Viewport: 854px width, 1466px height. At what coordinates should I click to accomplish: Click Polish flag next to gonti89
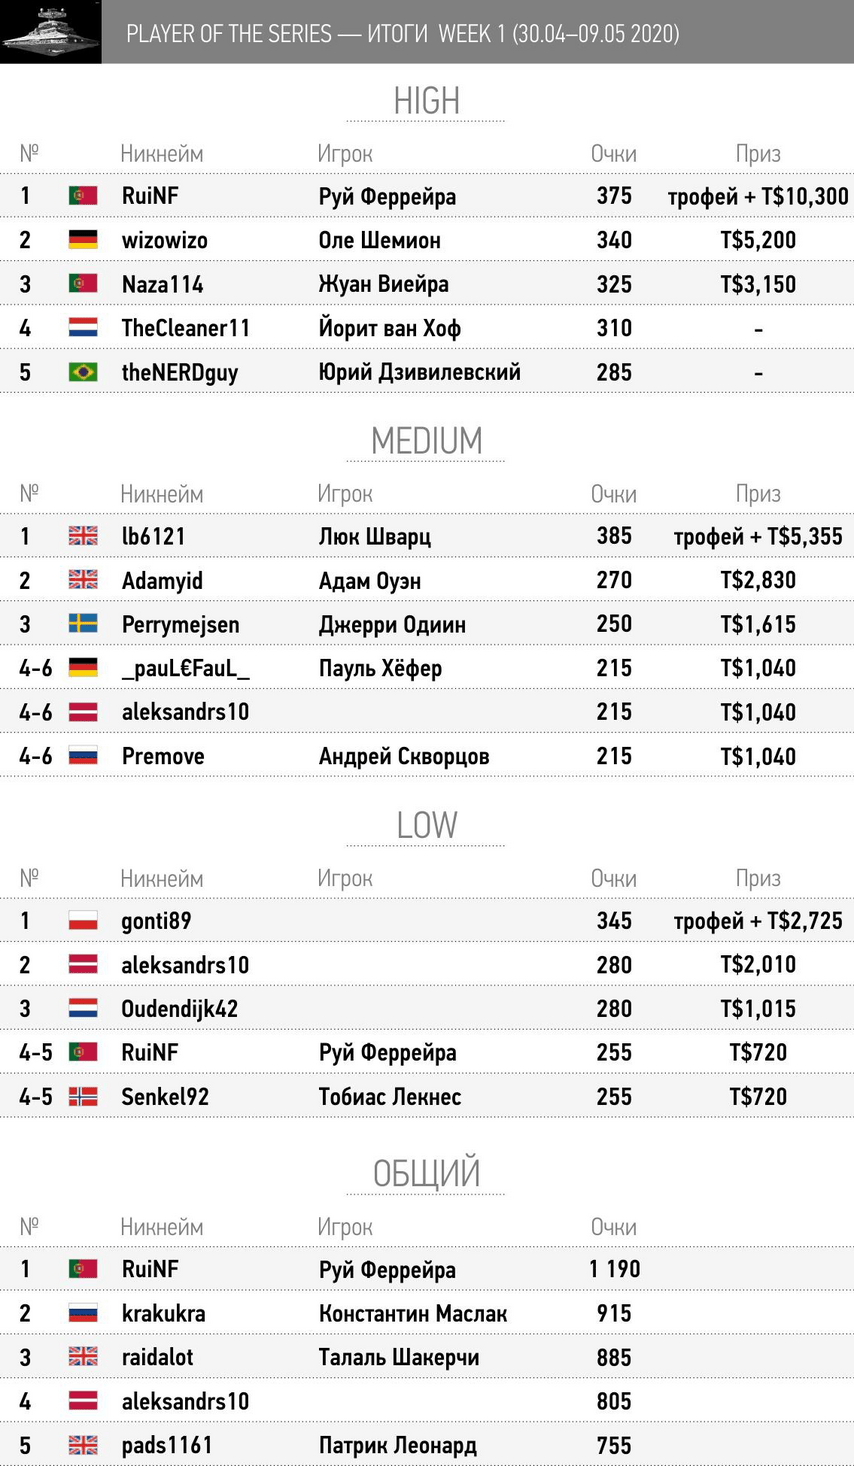pyautogui.click(x=83, y=921)
